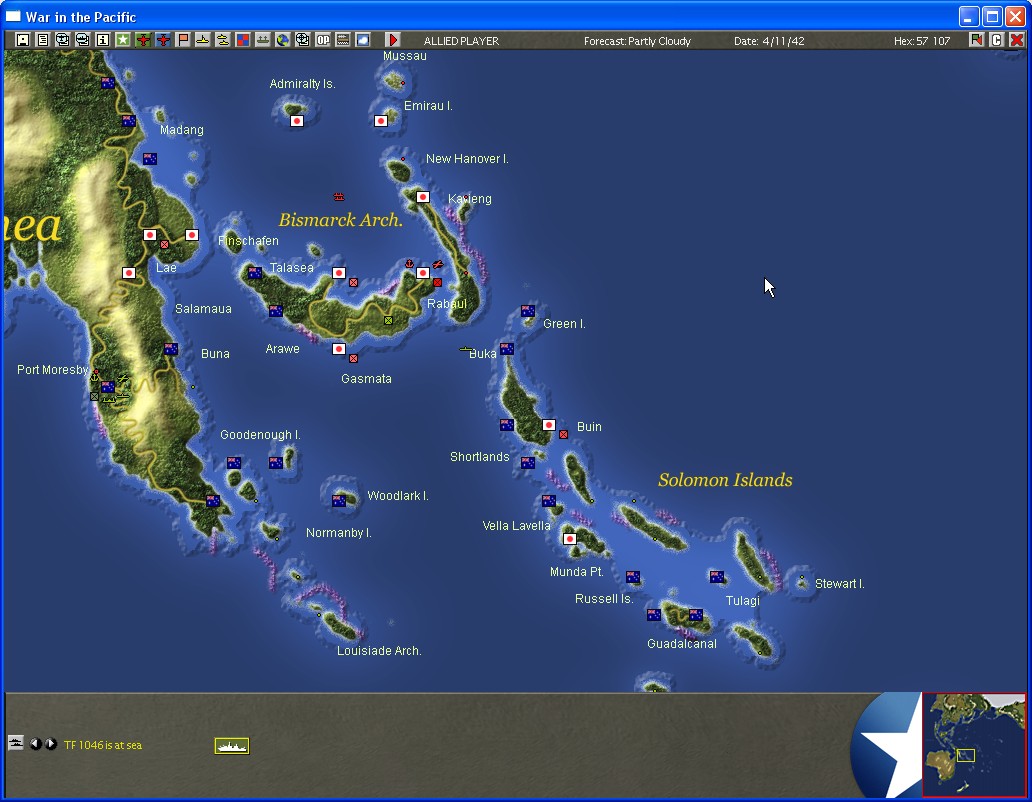The width and height of the screenshot is (1032, 802).
Task: Select the highlighted TF 1046 warship icon
Action: click(x=232, y=745)
